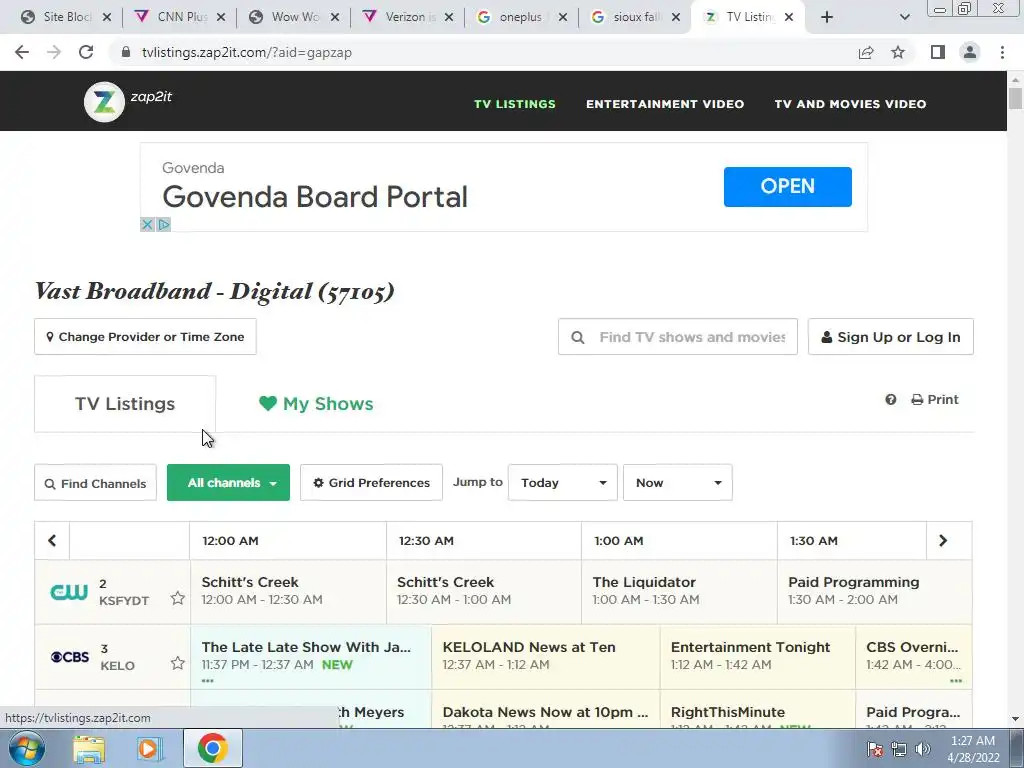The height and width of the screenshot is (768, 1024).
Task: Close the TV Listing browser tab
Action: tap(789, 17)
